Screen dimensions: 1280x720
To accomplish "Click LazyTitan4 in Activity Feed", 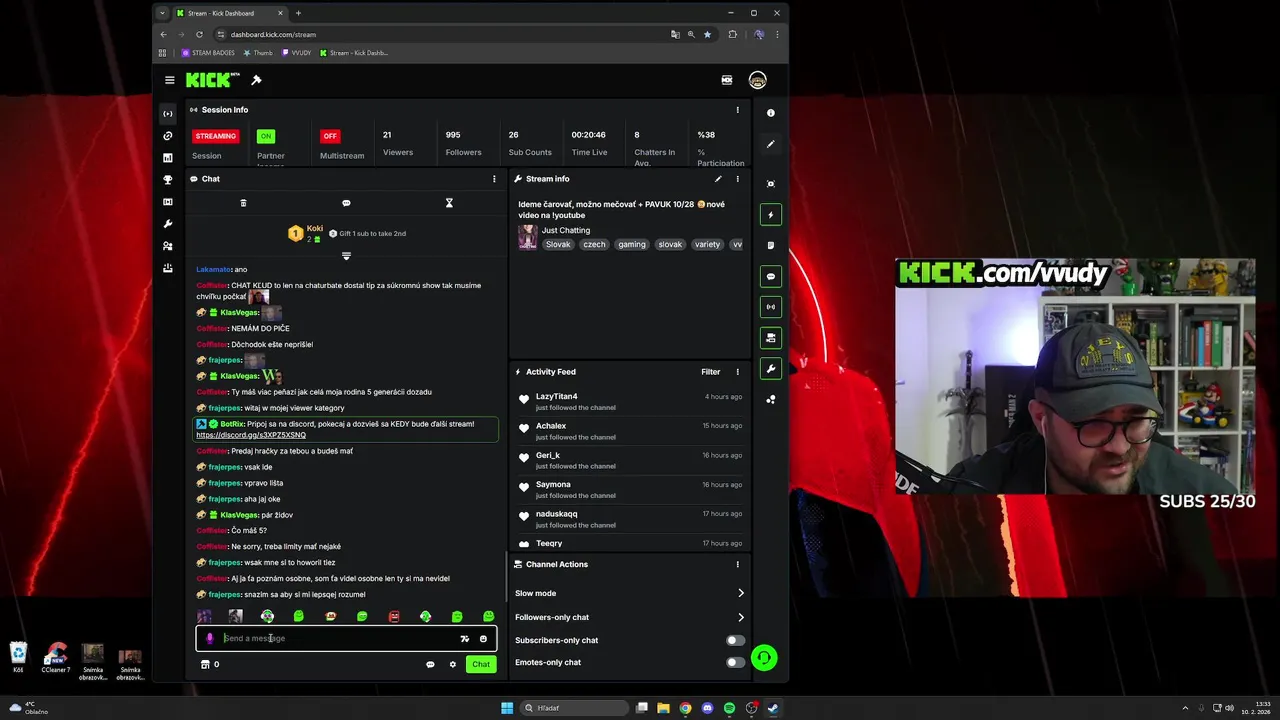I will pos(556,397).
